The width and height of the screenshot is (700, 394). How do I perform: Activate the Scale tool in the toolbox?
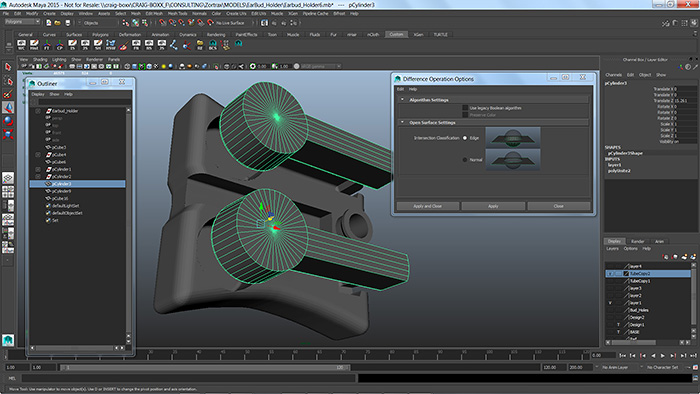8,134
